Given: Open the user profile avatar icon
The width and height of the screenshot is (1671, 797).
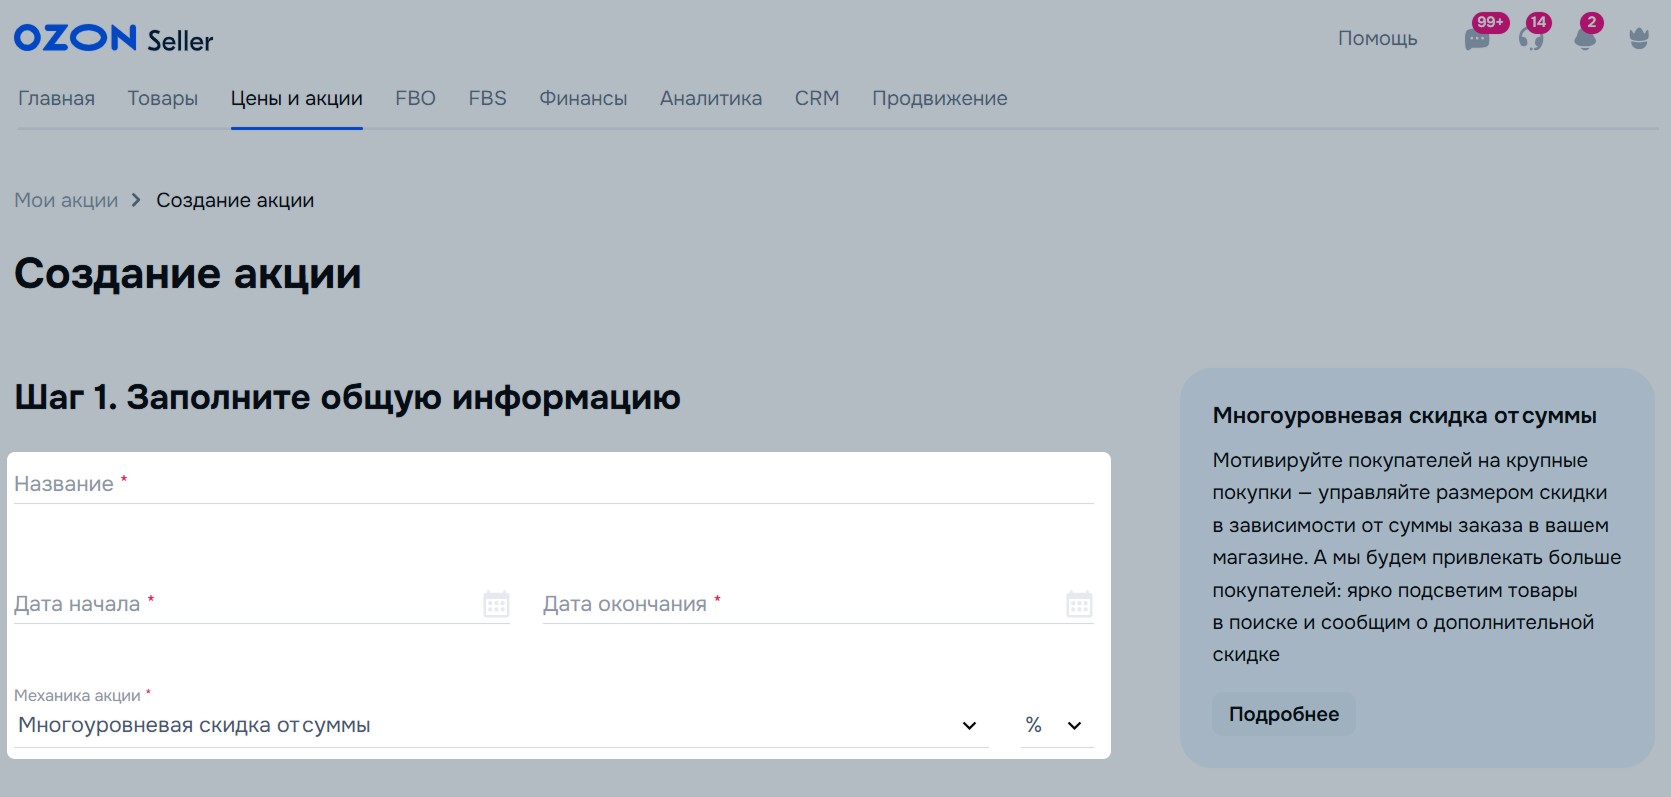Looking at the screenshot, I should (x=1639, y=39).
